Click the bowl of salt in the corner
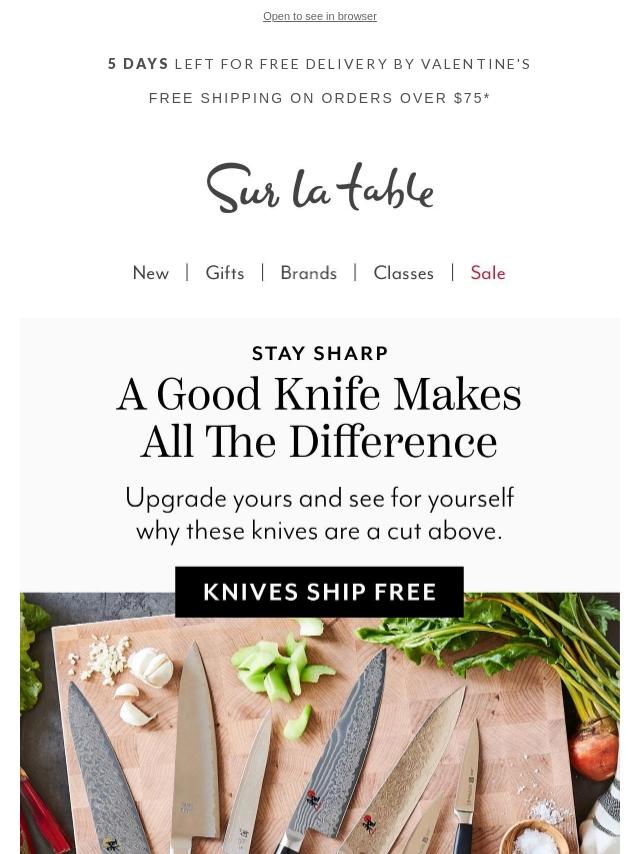The height and width of the screenshot is (854, 640). click(x=535, y=838)
